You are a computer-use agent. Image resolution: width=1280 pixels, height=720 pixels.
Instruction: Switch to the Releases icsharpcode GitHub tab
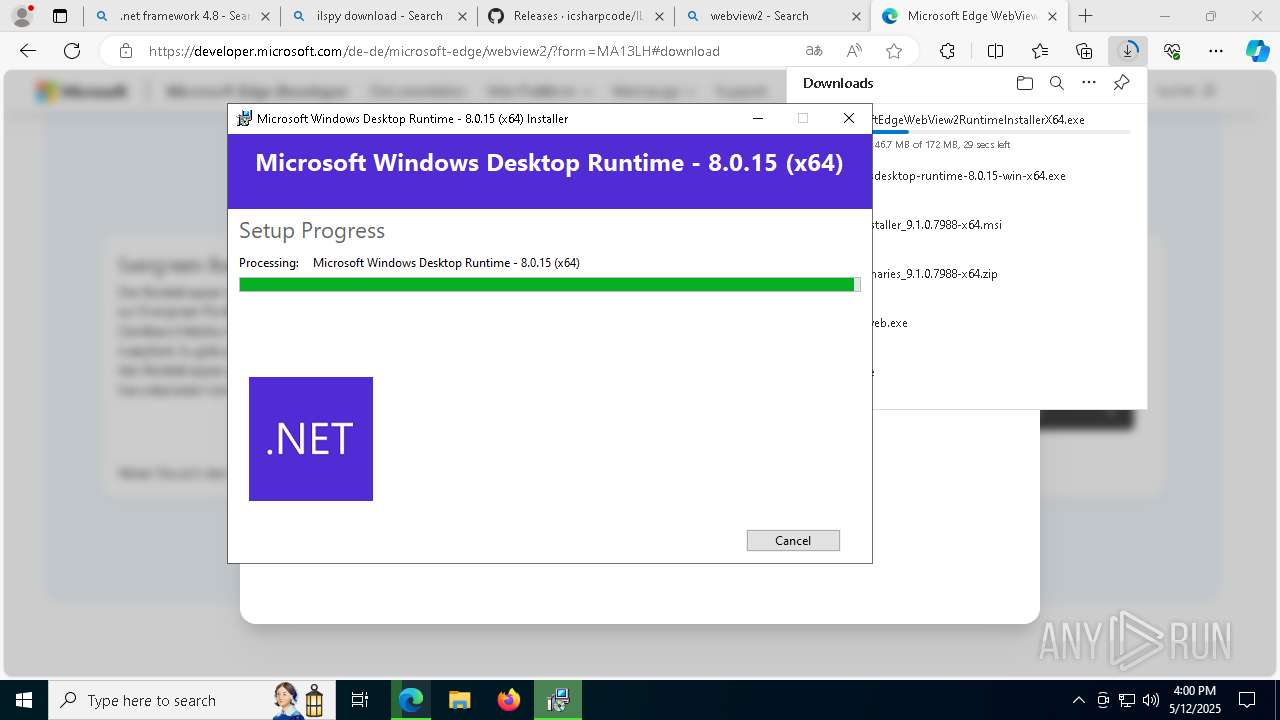(x=566, y=16)
